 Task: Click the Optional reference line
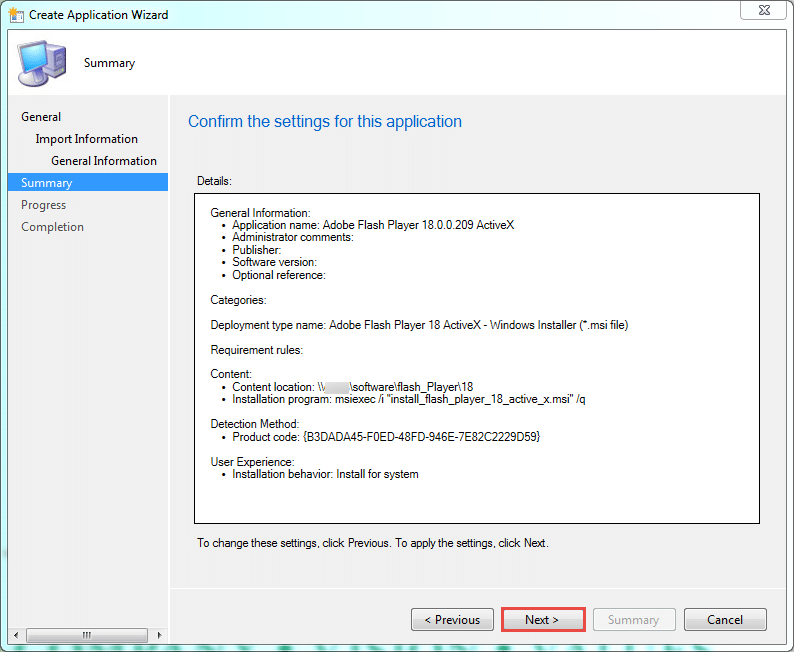pyautogui.click(x=279, y=275)
